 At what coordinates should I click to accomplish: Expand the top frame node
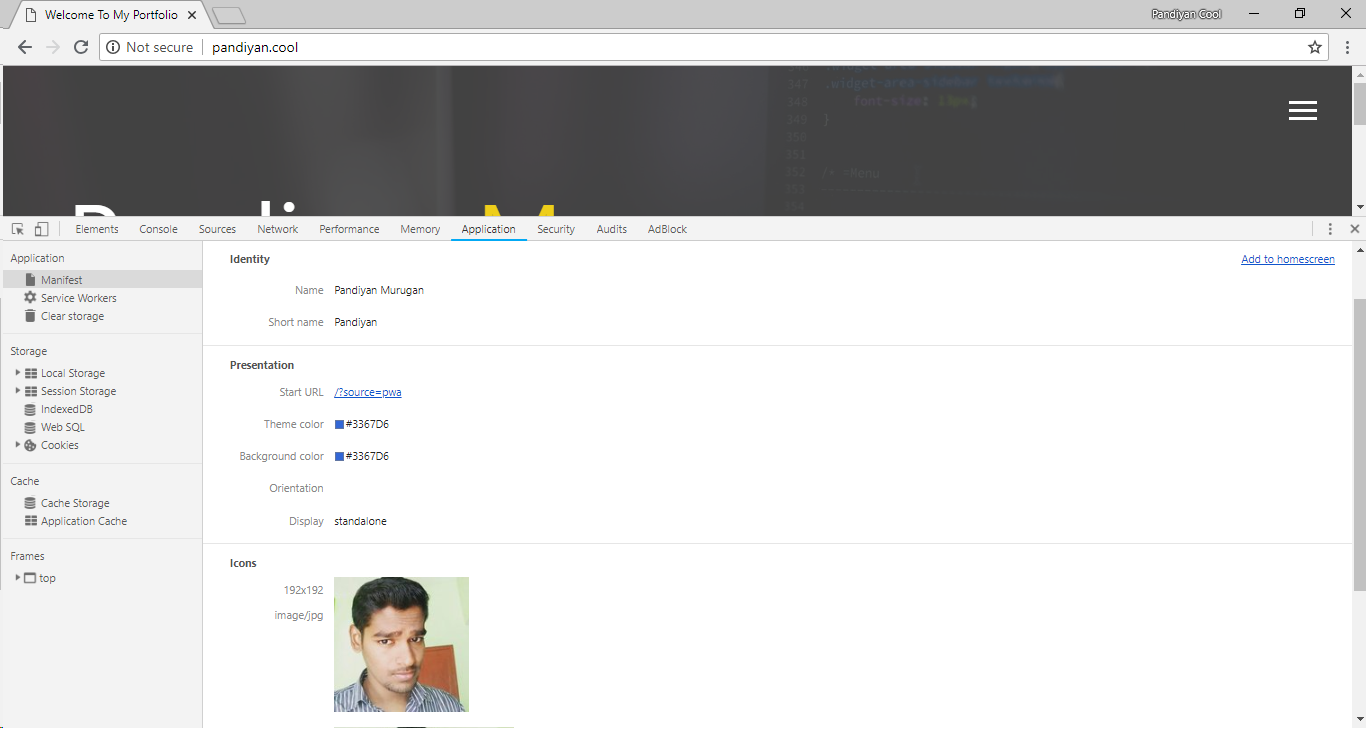18,578
